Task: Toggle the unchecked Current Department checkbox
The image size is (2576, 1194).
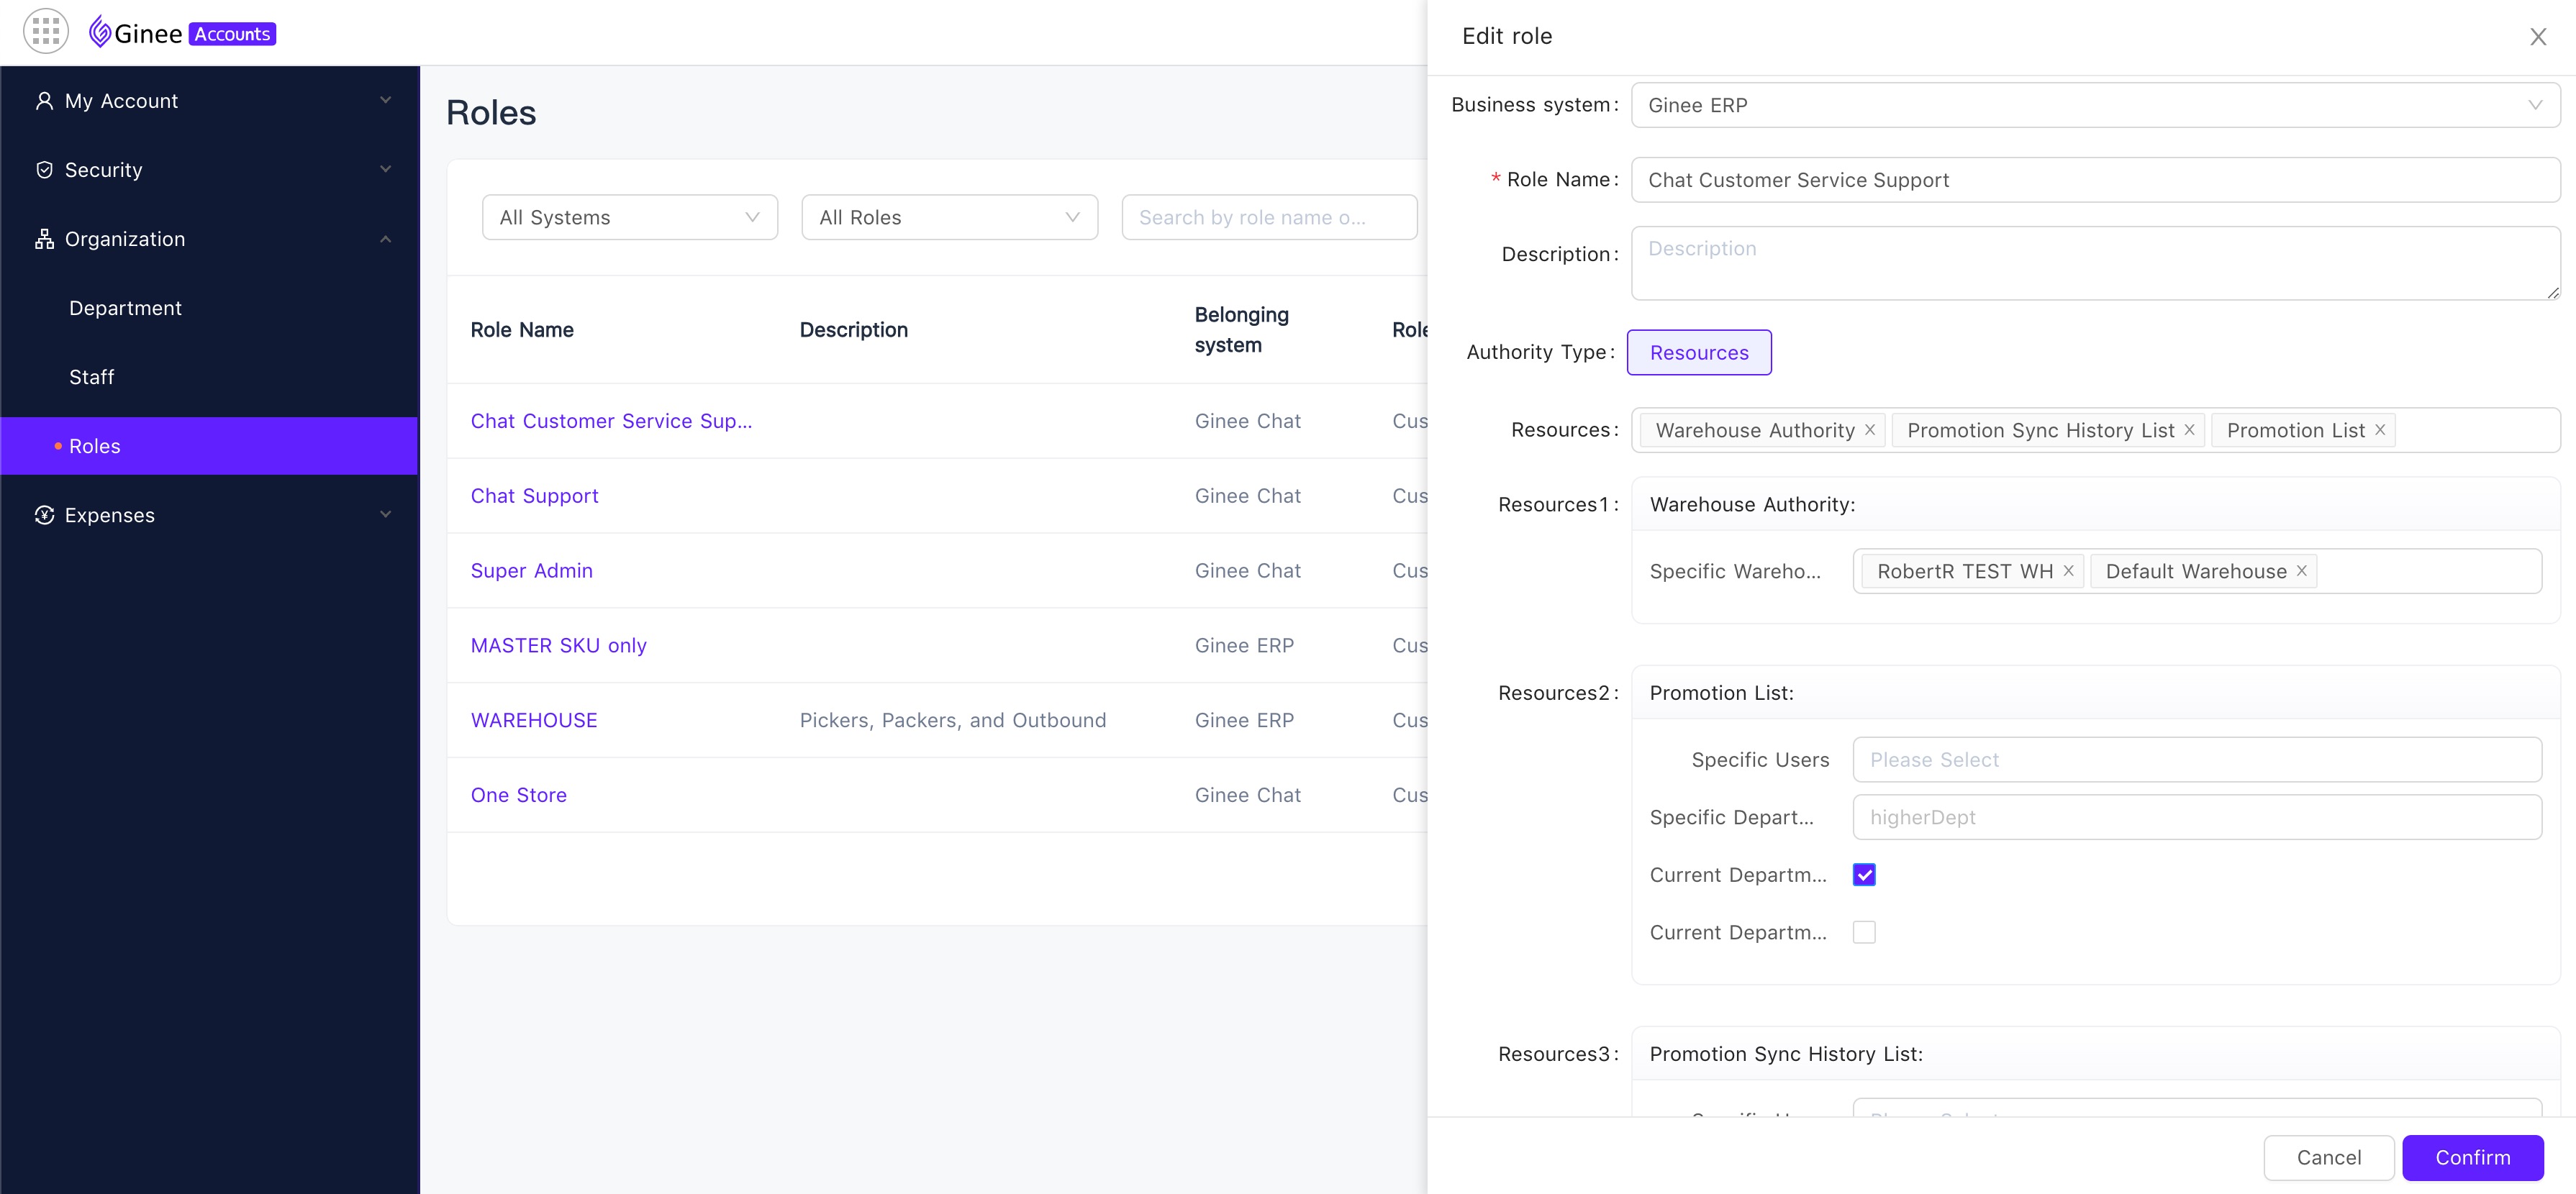Action: pos(1864,933)
